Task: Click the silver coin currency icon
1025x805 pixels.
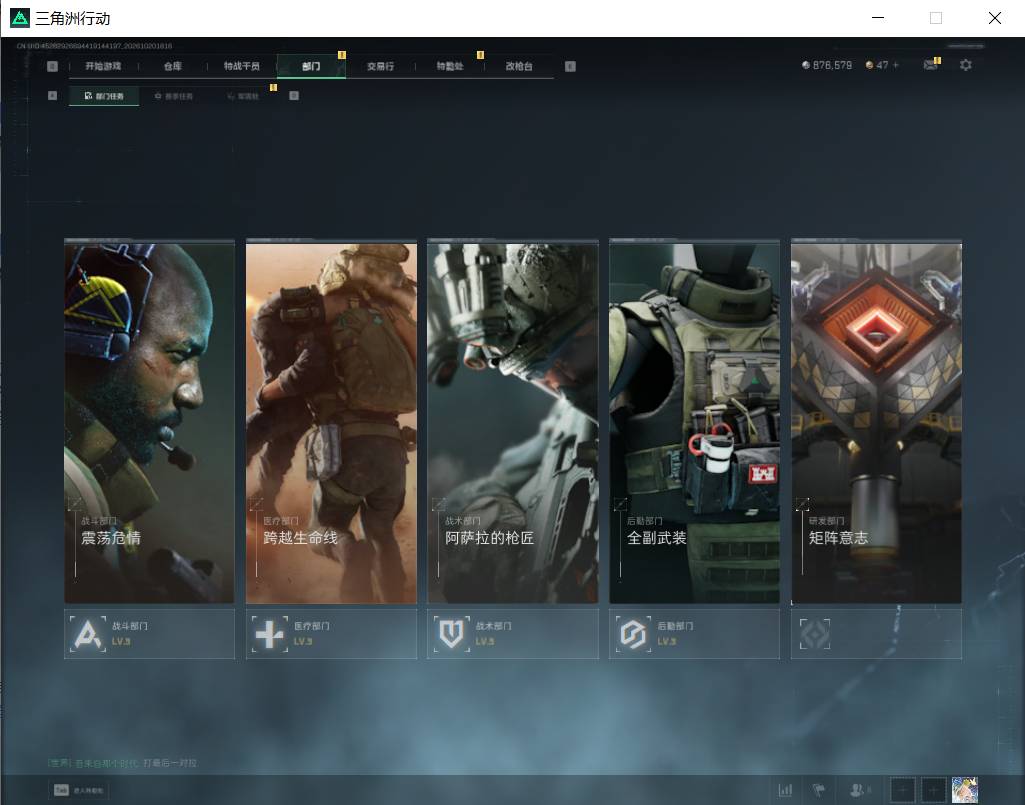Action: pos(806,65)
